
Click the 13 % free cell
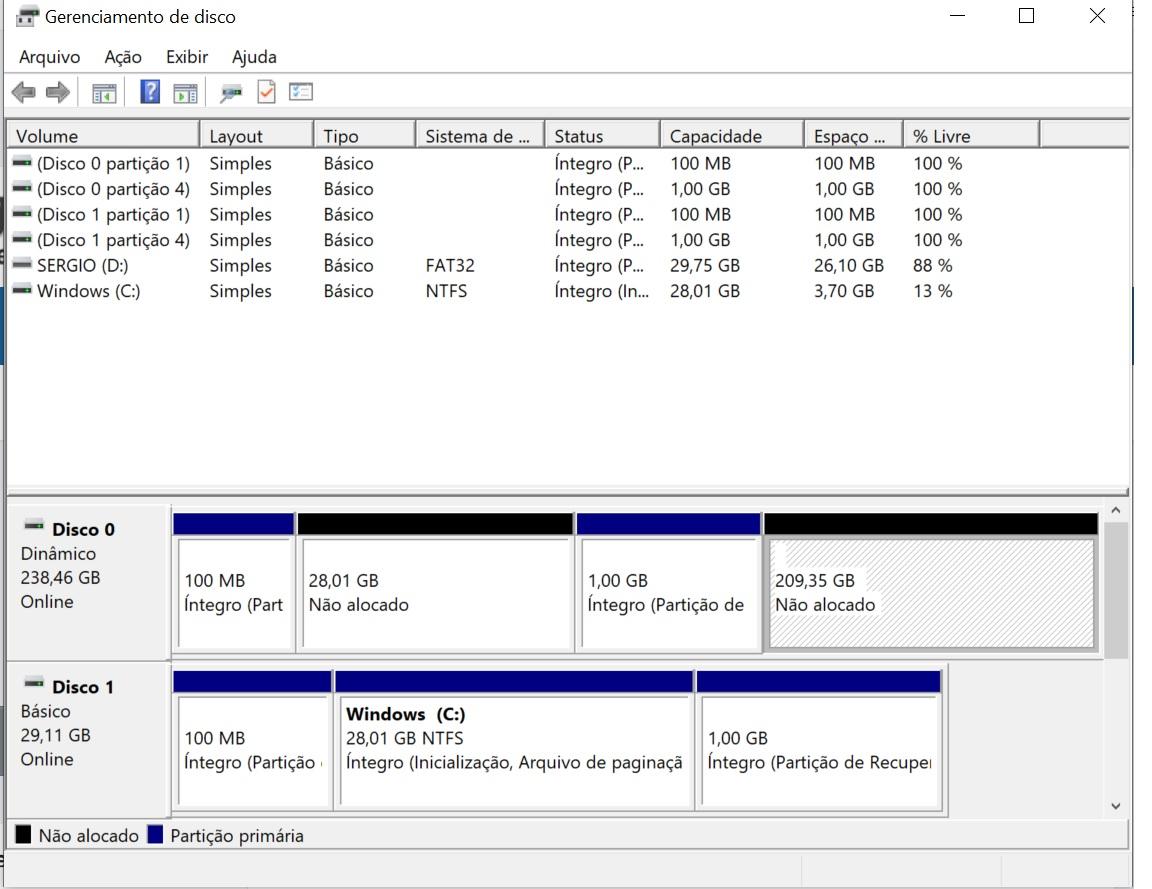[932, 291]
